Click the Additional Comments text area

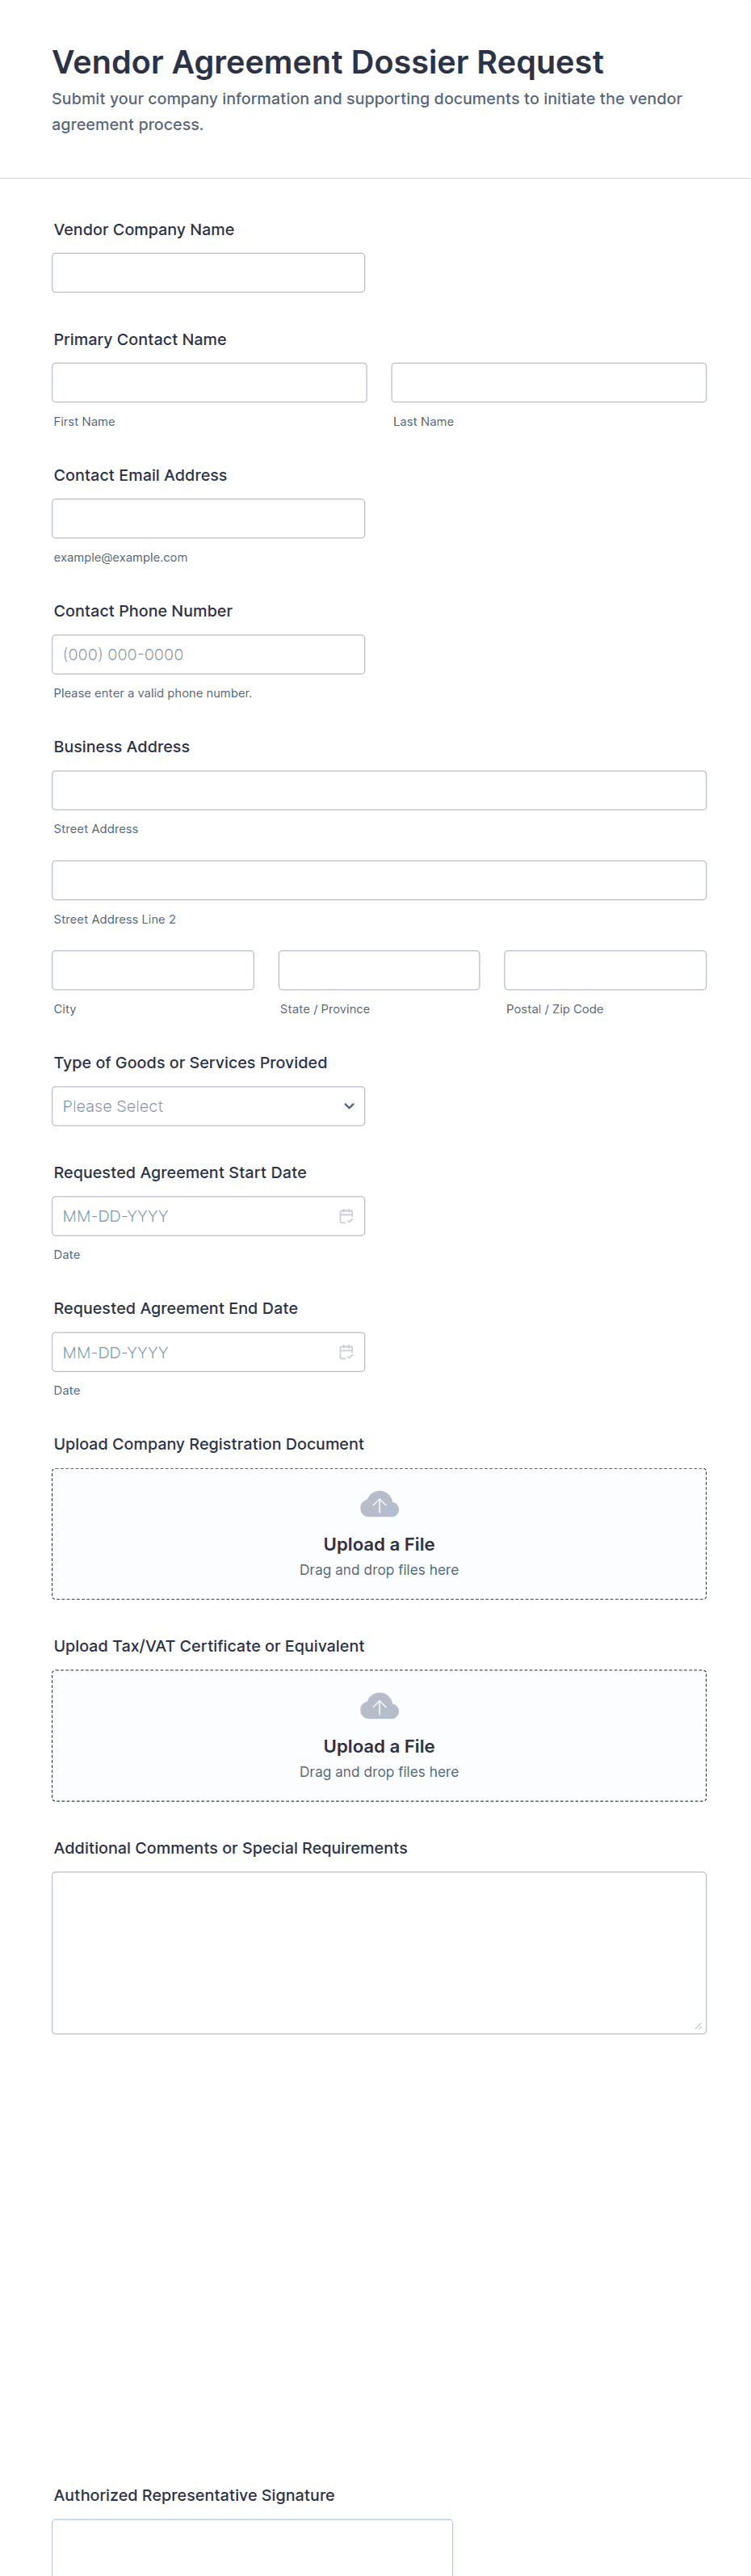point(379,1953)
